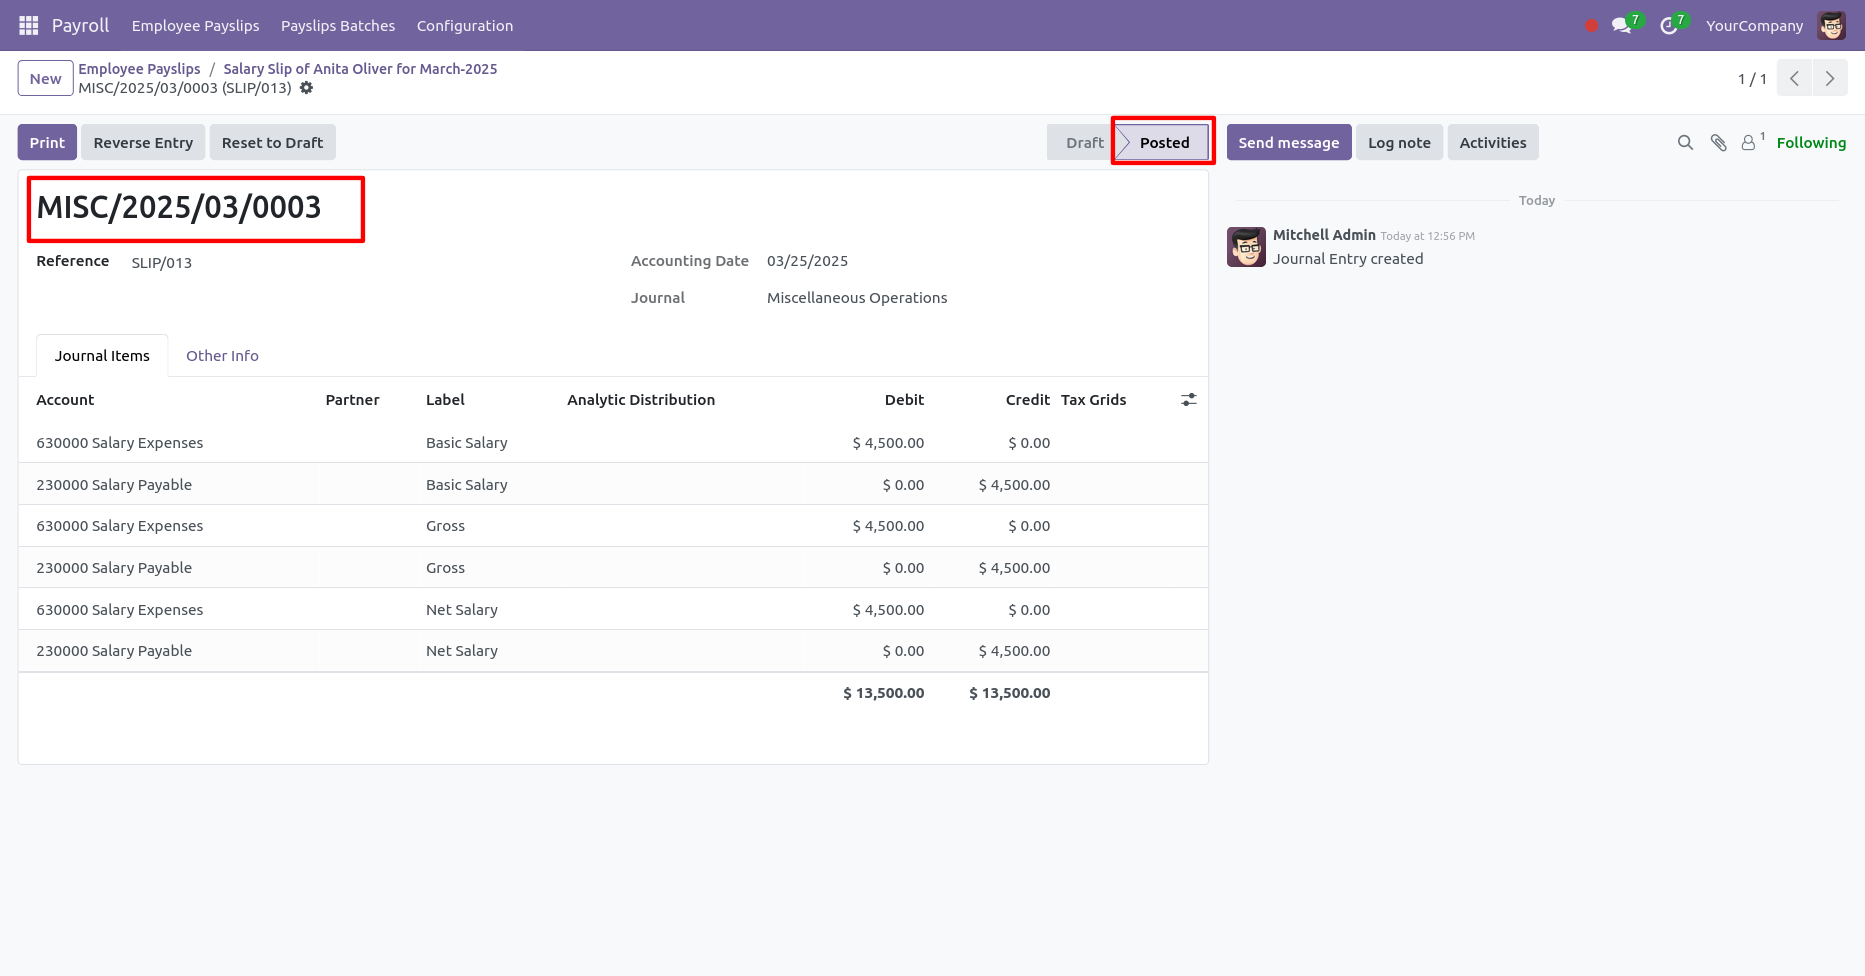This screenshot has height=976, width=1865.
Task: Click Salary Payable account in Net Salary row
Action: click(114, 651)
